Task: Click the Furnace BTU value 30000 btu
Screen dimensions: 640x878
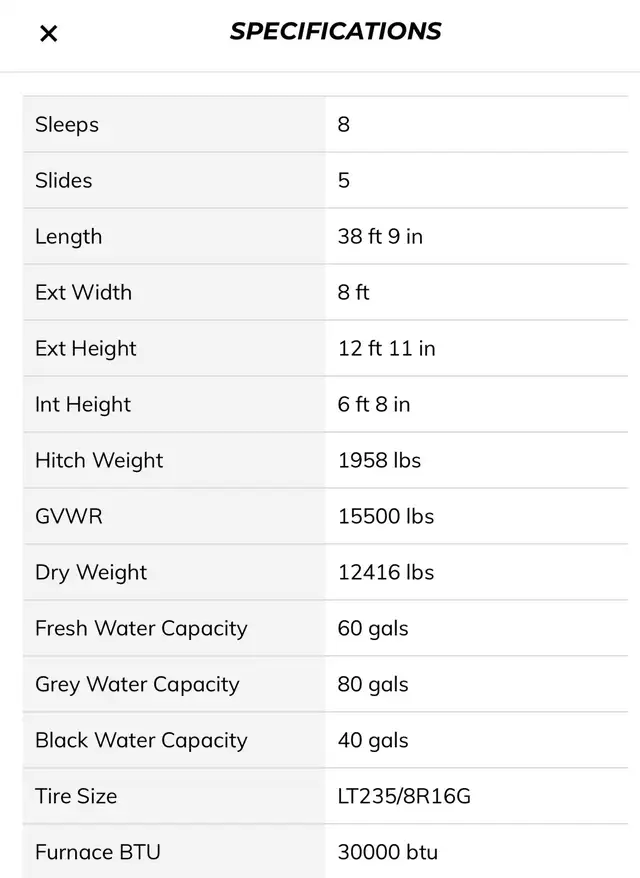Action: [388, 853]
